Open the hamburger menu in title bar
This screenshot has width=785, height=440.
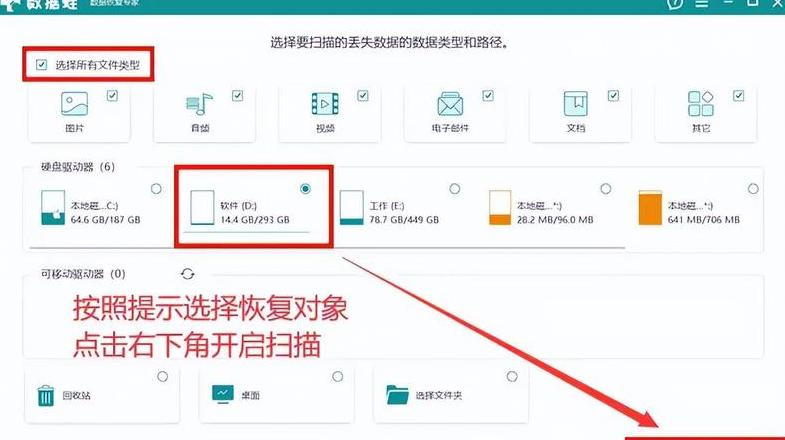click(x=702, y=4)
